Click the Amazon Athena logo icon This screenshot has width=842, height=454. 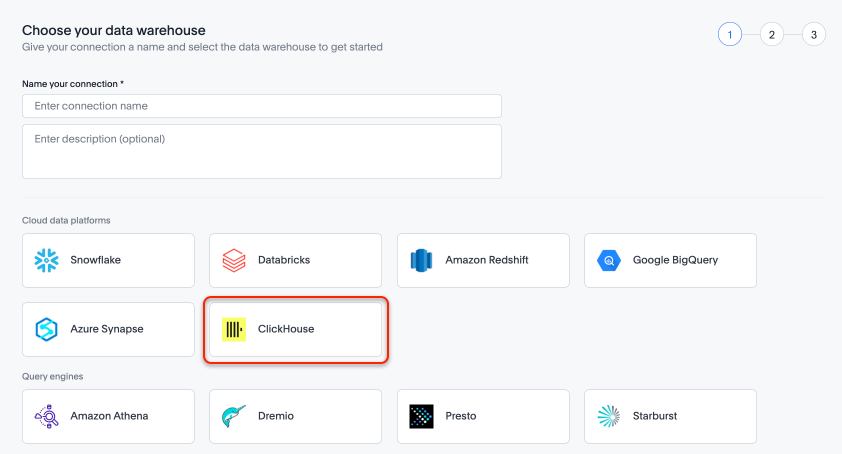(x=46, y=416)
